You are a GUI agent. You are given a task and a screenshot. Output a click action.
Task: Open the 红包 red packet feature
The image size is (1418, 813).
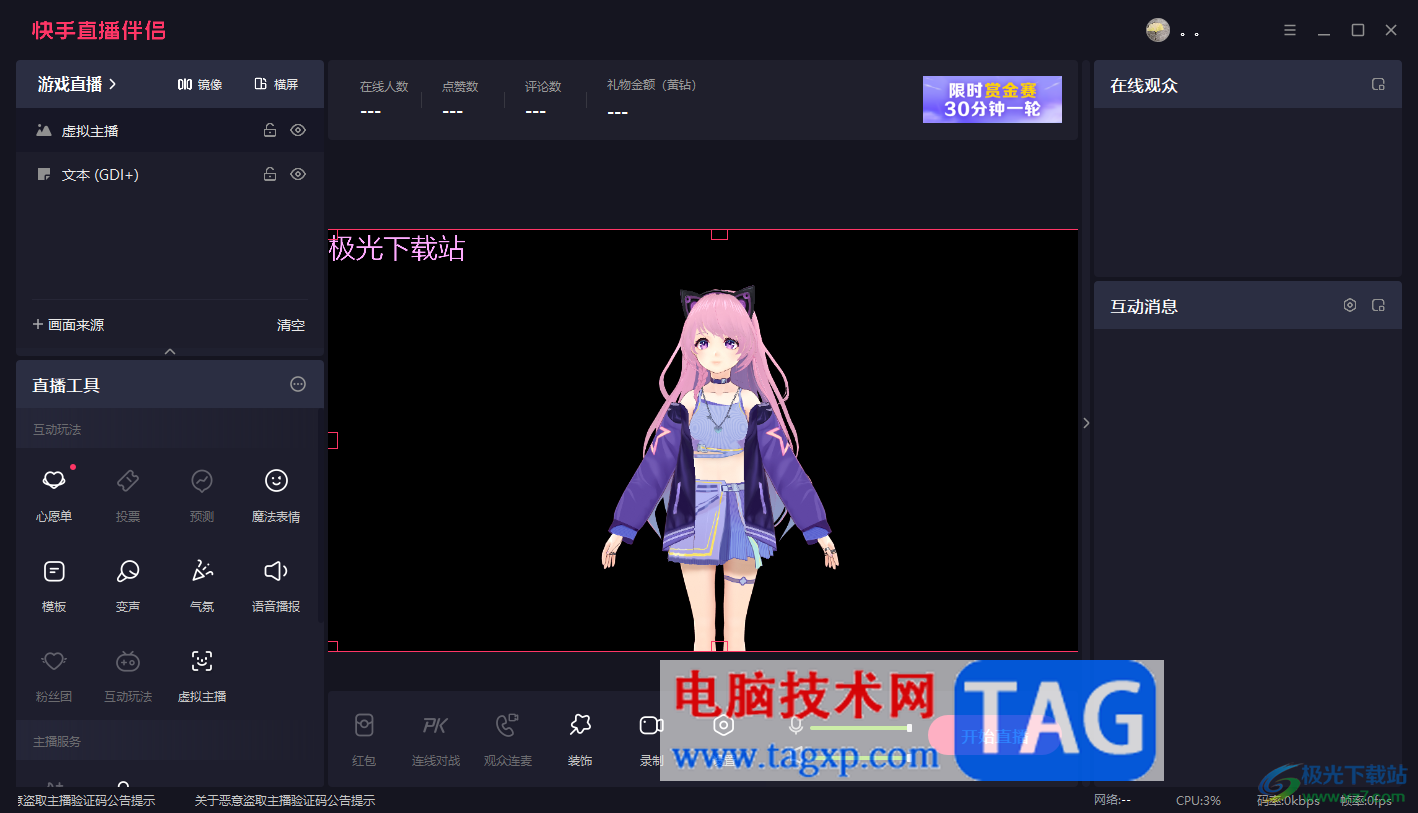364,739
